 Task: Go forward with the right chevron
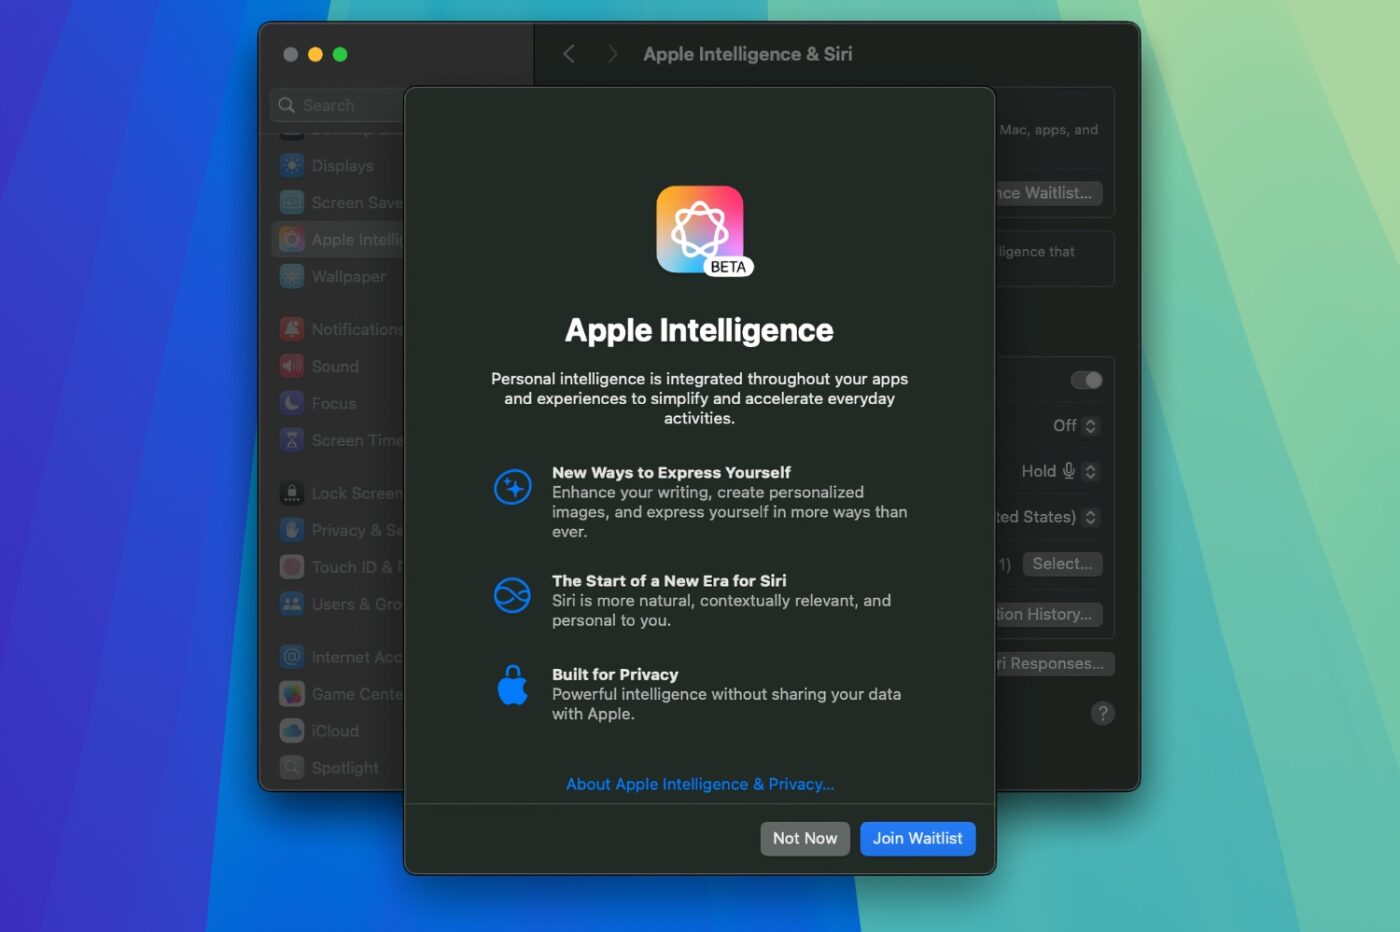tap(612, 54)
